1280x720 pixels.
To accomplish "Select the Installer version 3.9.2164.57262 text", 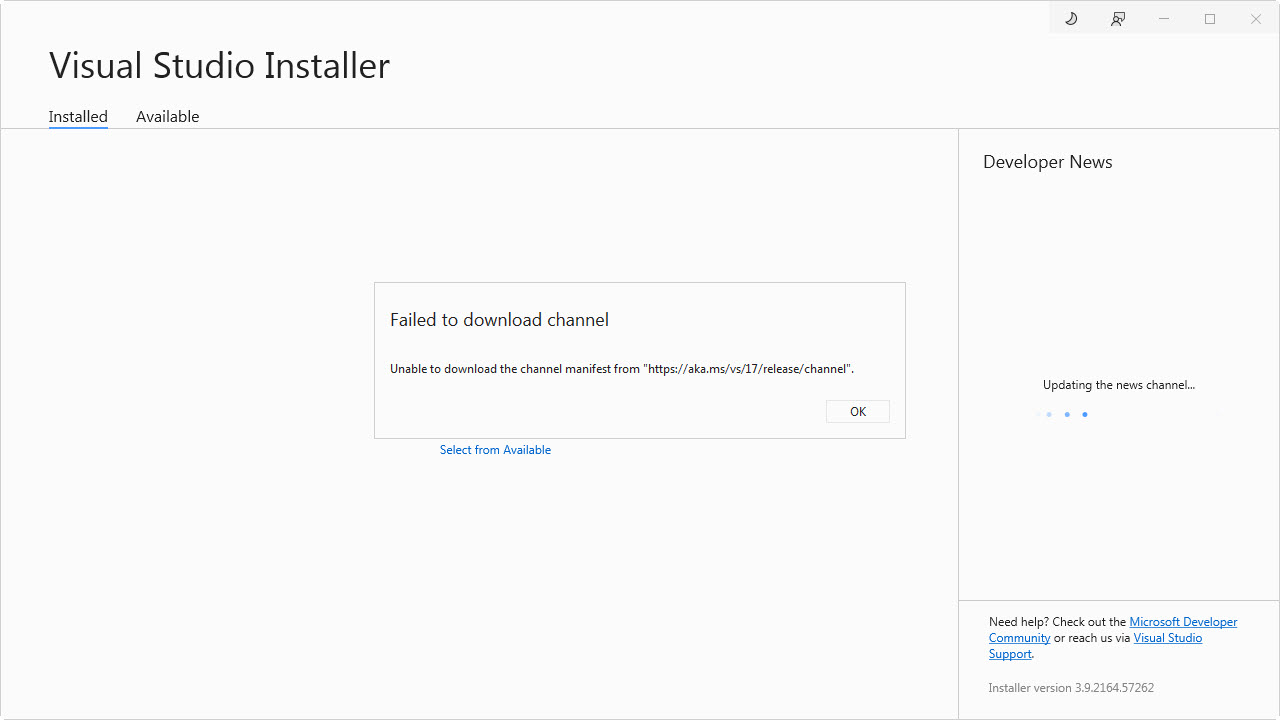I will (x=1071, y=688).
